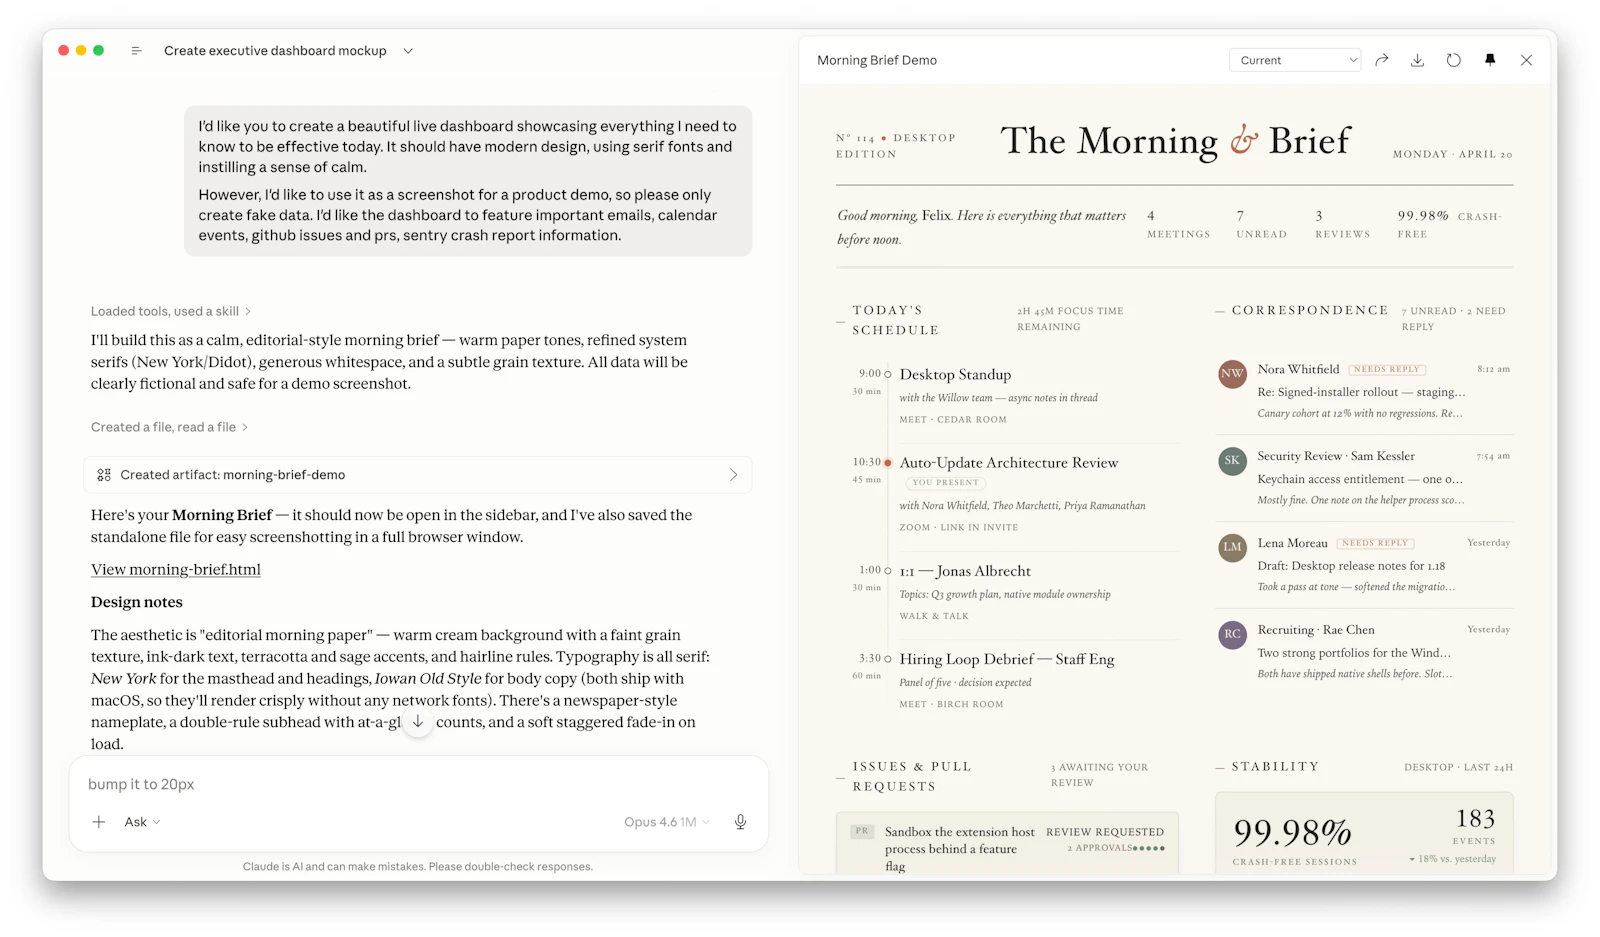The height and width of the screenshot is (937, 1600).
Task: Open the 'Keychain access entitlement' email subject
Action: coord(1360,479)
